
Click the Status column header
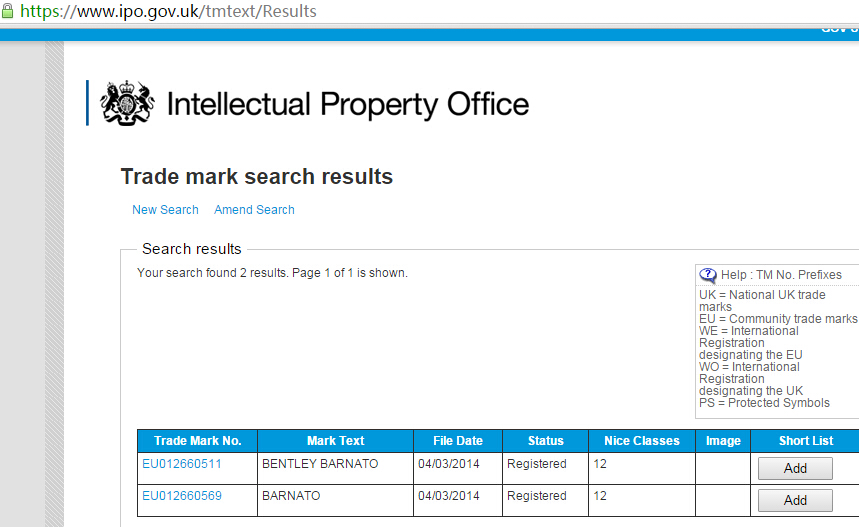tap(546, 441)
